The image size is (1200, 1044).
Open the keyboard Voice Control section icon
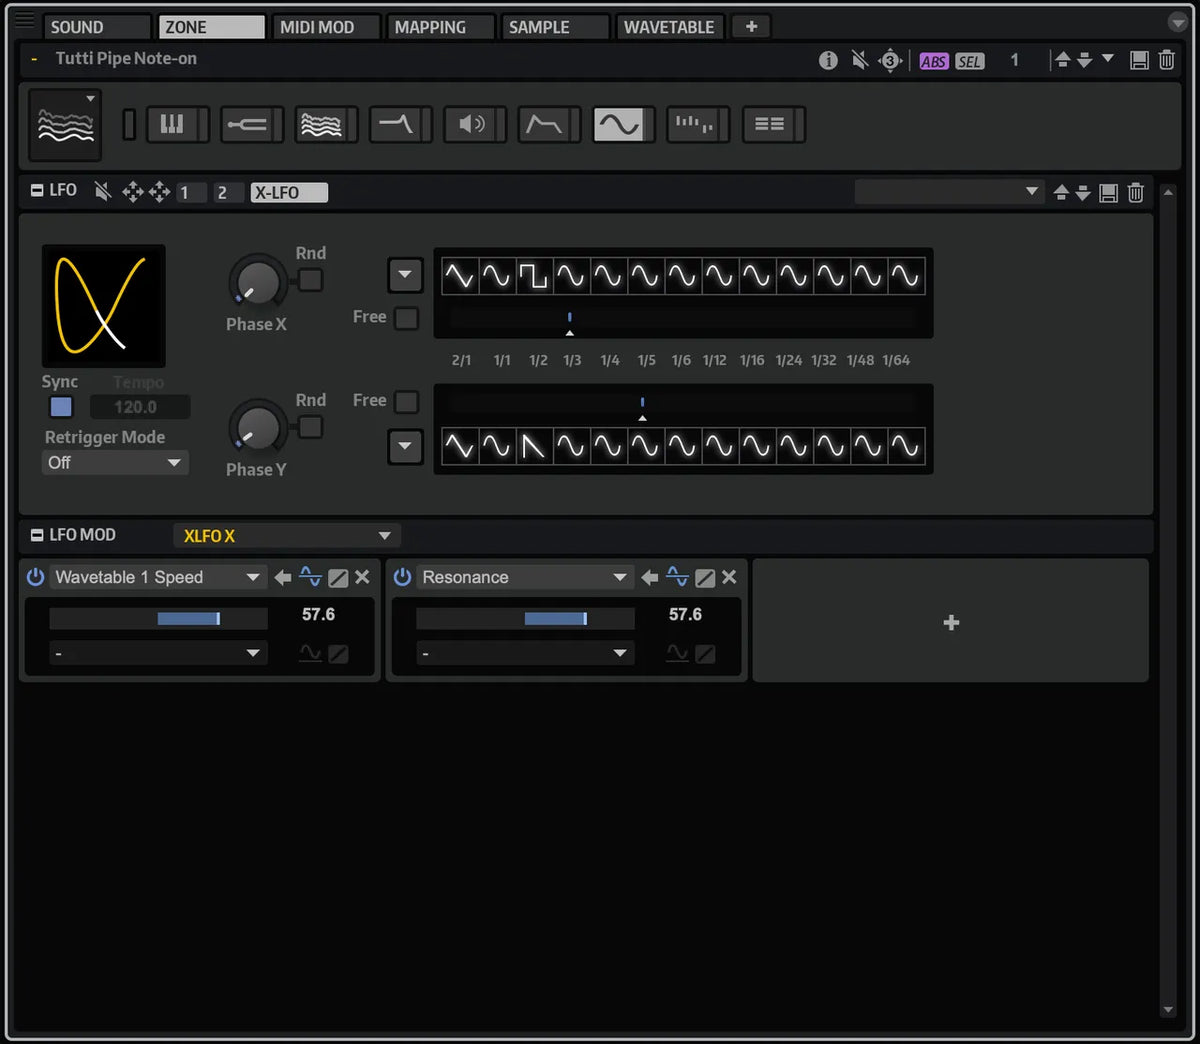tap(172, 125)
